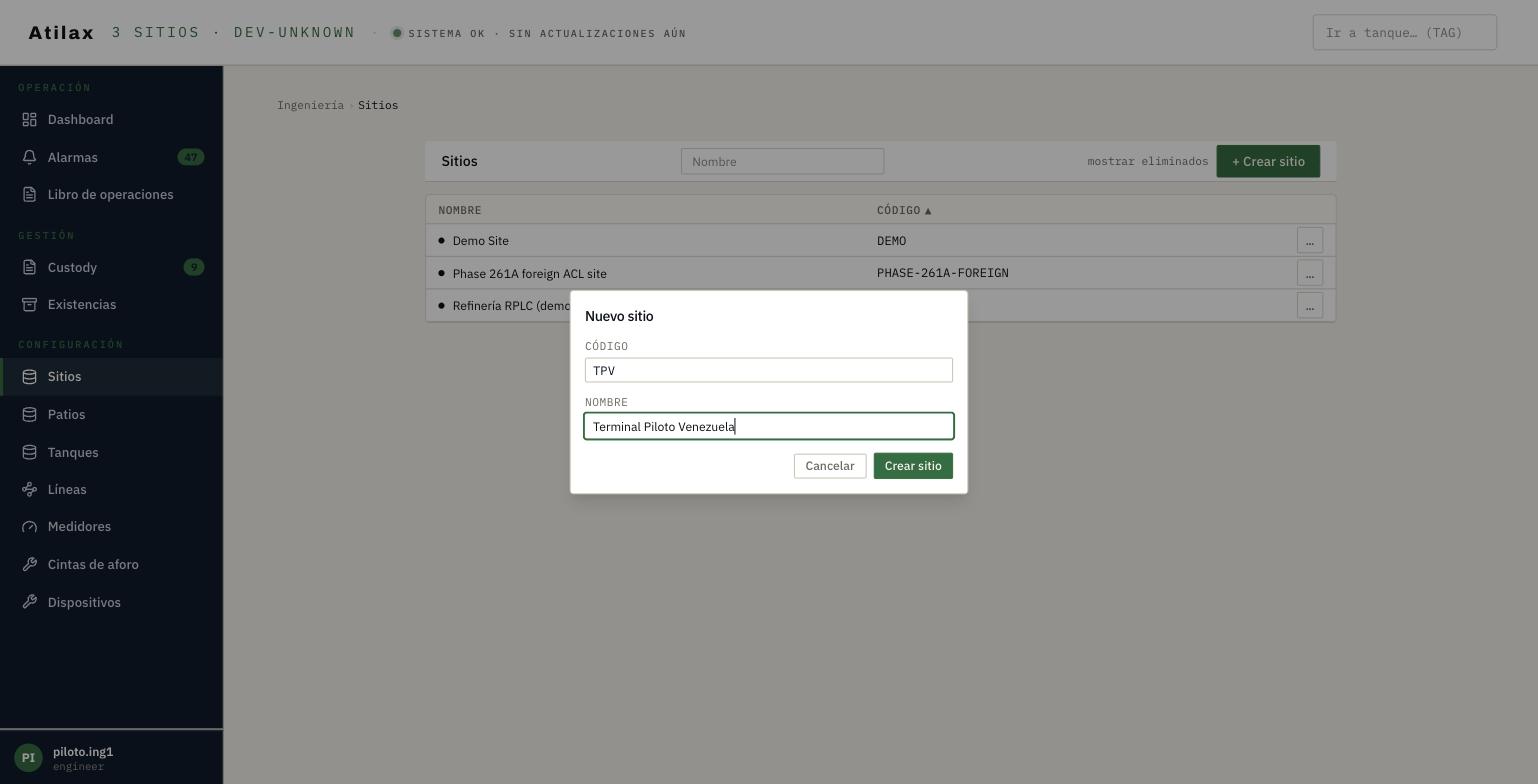The height and width of the screenshot is (784, 1538).
Task: Click the piloto.ing1 username
Action: tap(83, 752)
